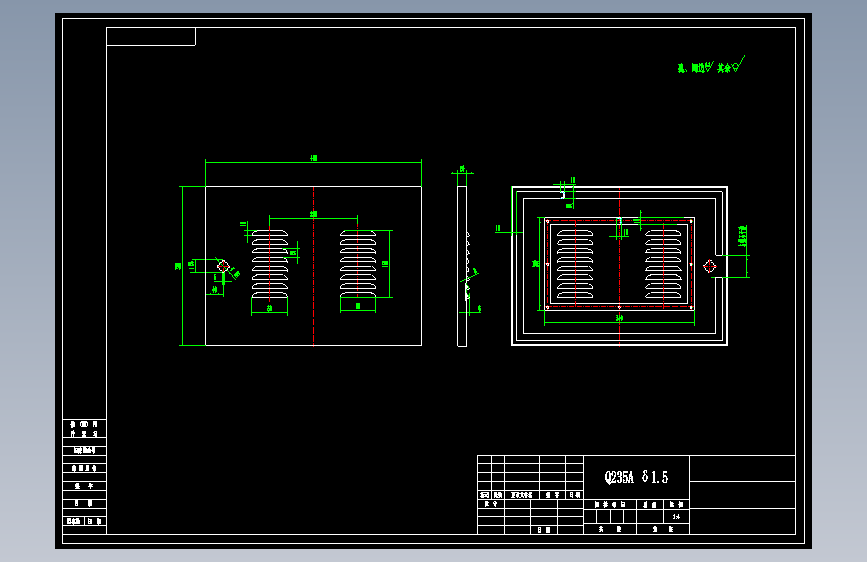The image size is (867, 562).
Task: Select the red dashed rectangle in the right view
Action: tap(619, 263)
